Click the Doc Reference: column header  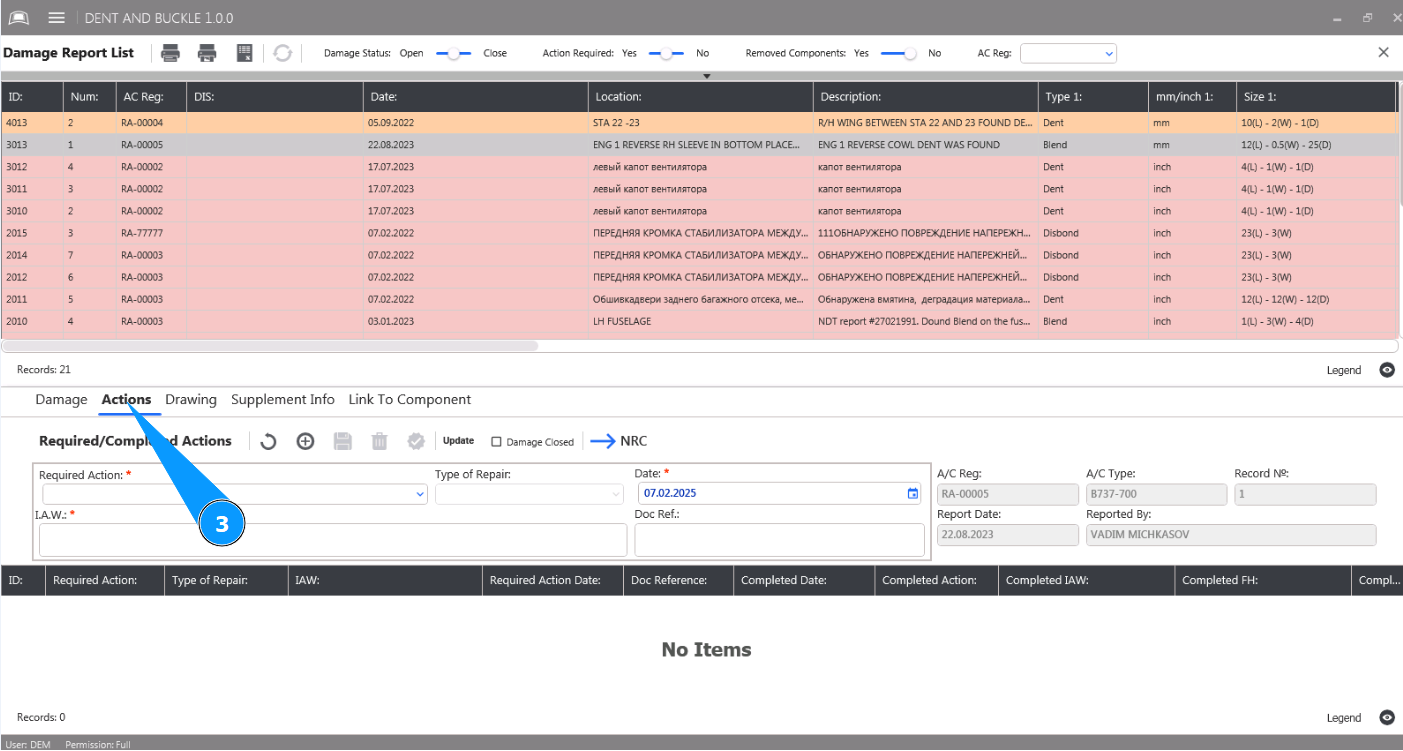tap(679, 580)
